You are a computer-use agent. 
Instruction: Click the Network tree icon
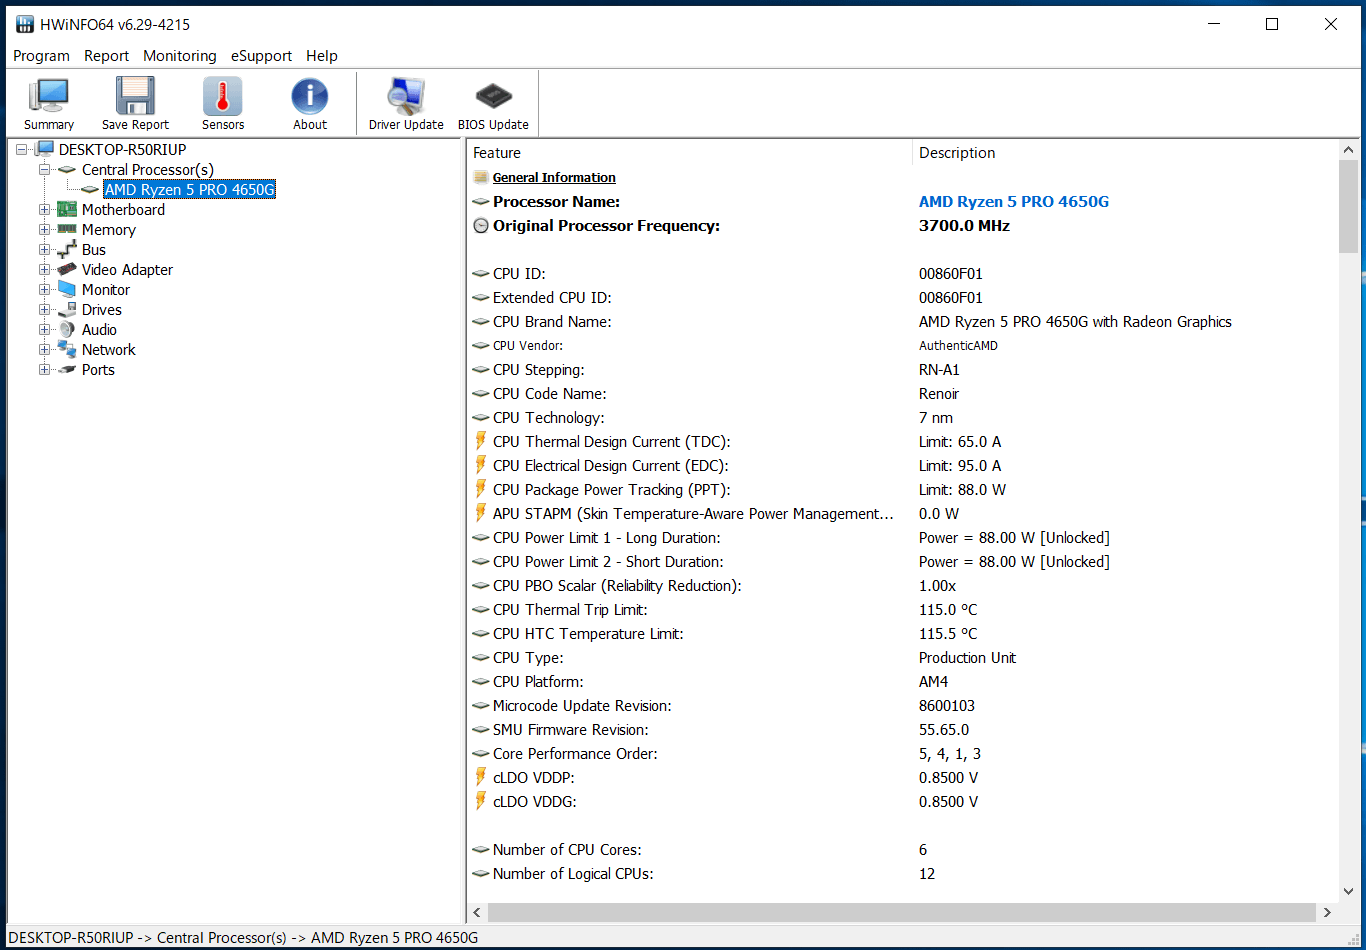[x=67, y=350]
